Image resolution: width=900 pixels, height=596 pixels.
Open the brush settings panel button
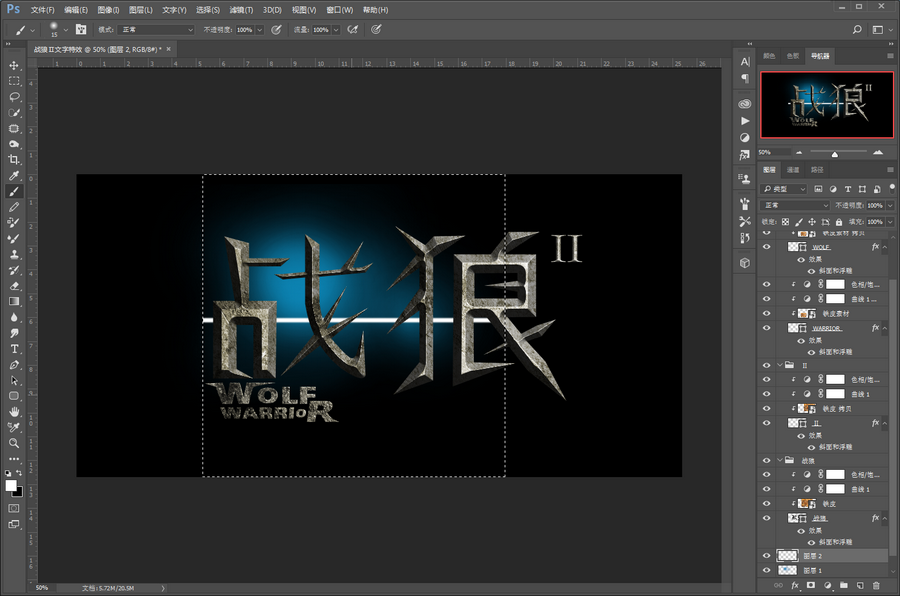coord(80,30)
